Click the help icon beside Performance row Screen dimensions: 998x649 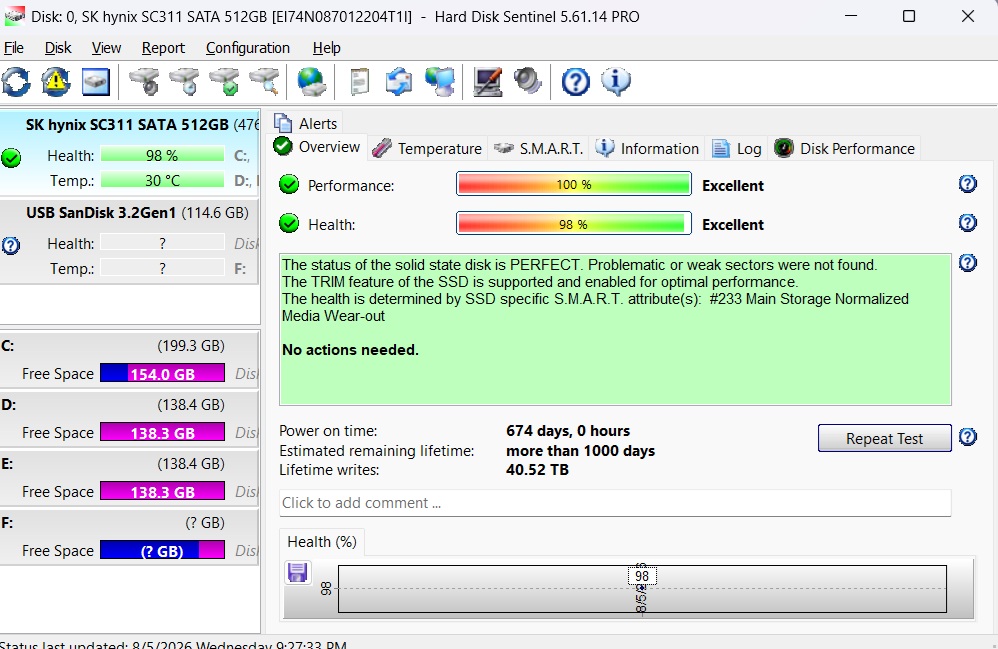[x=967, y=184]
